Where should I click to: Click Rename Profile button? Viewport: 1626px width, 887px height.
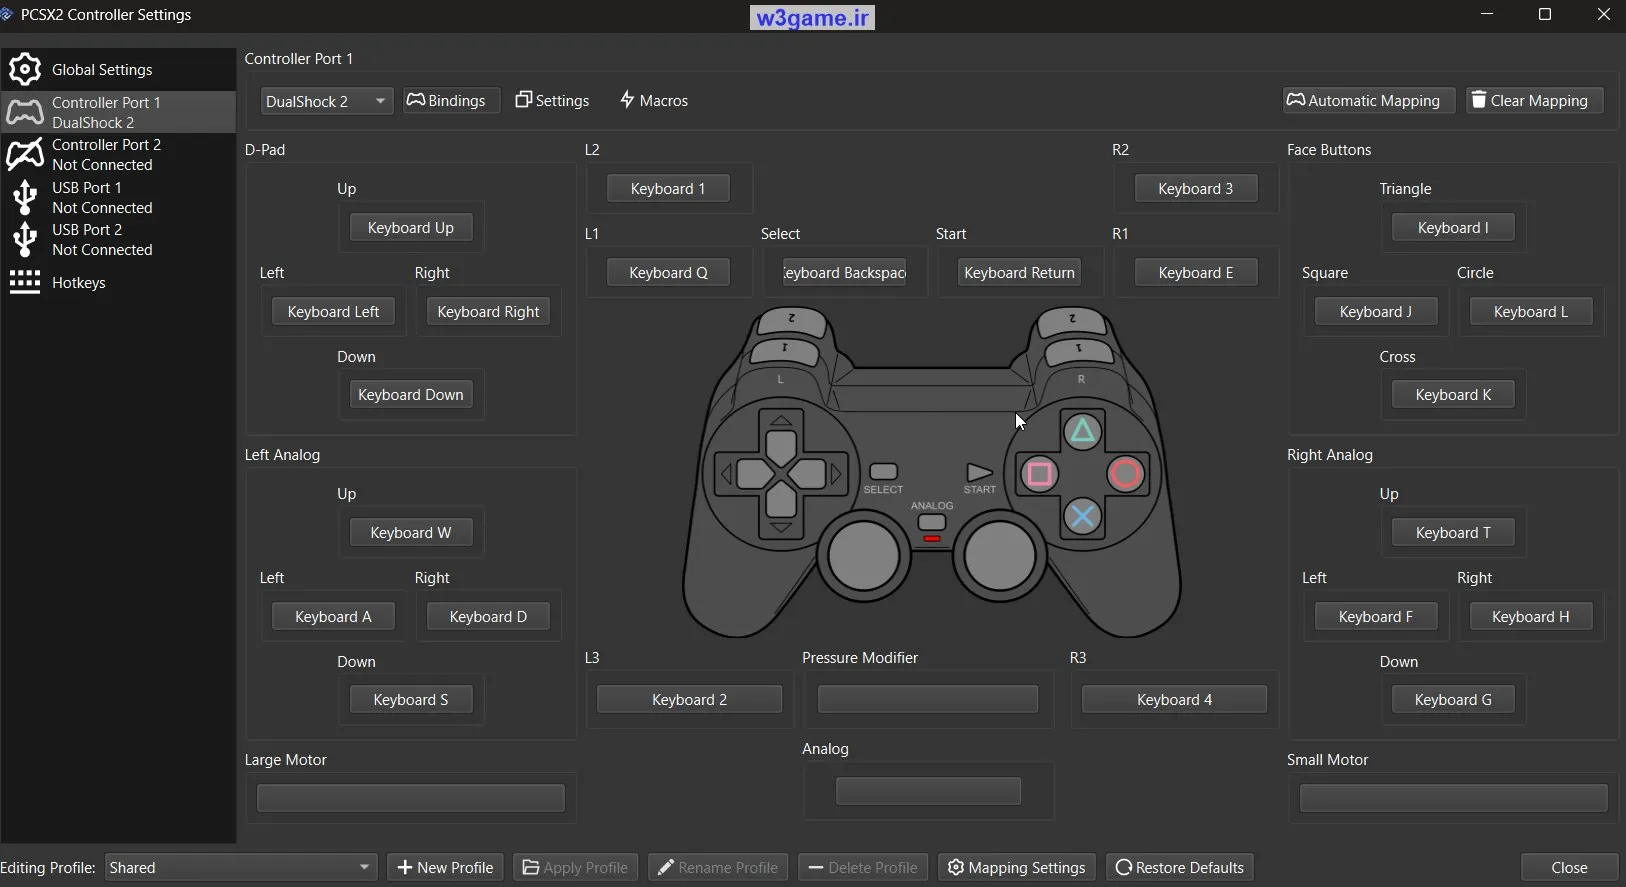click(x=718, y=867)
